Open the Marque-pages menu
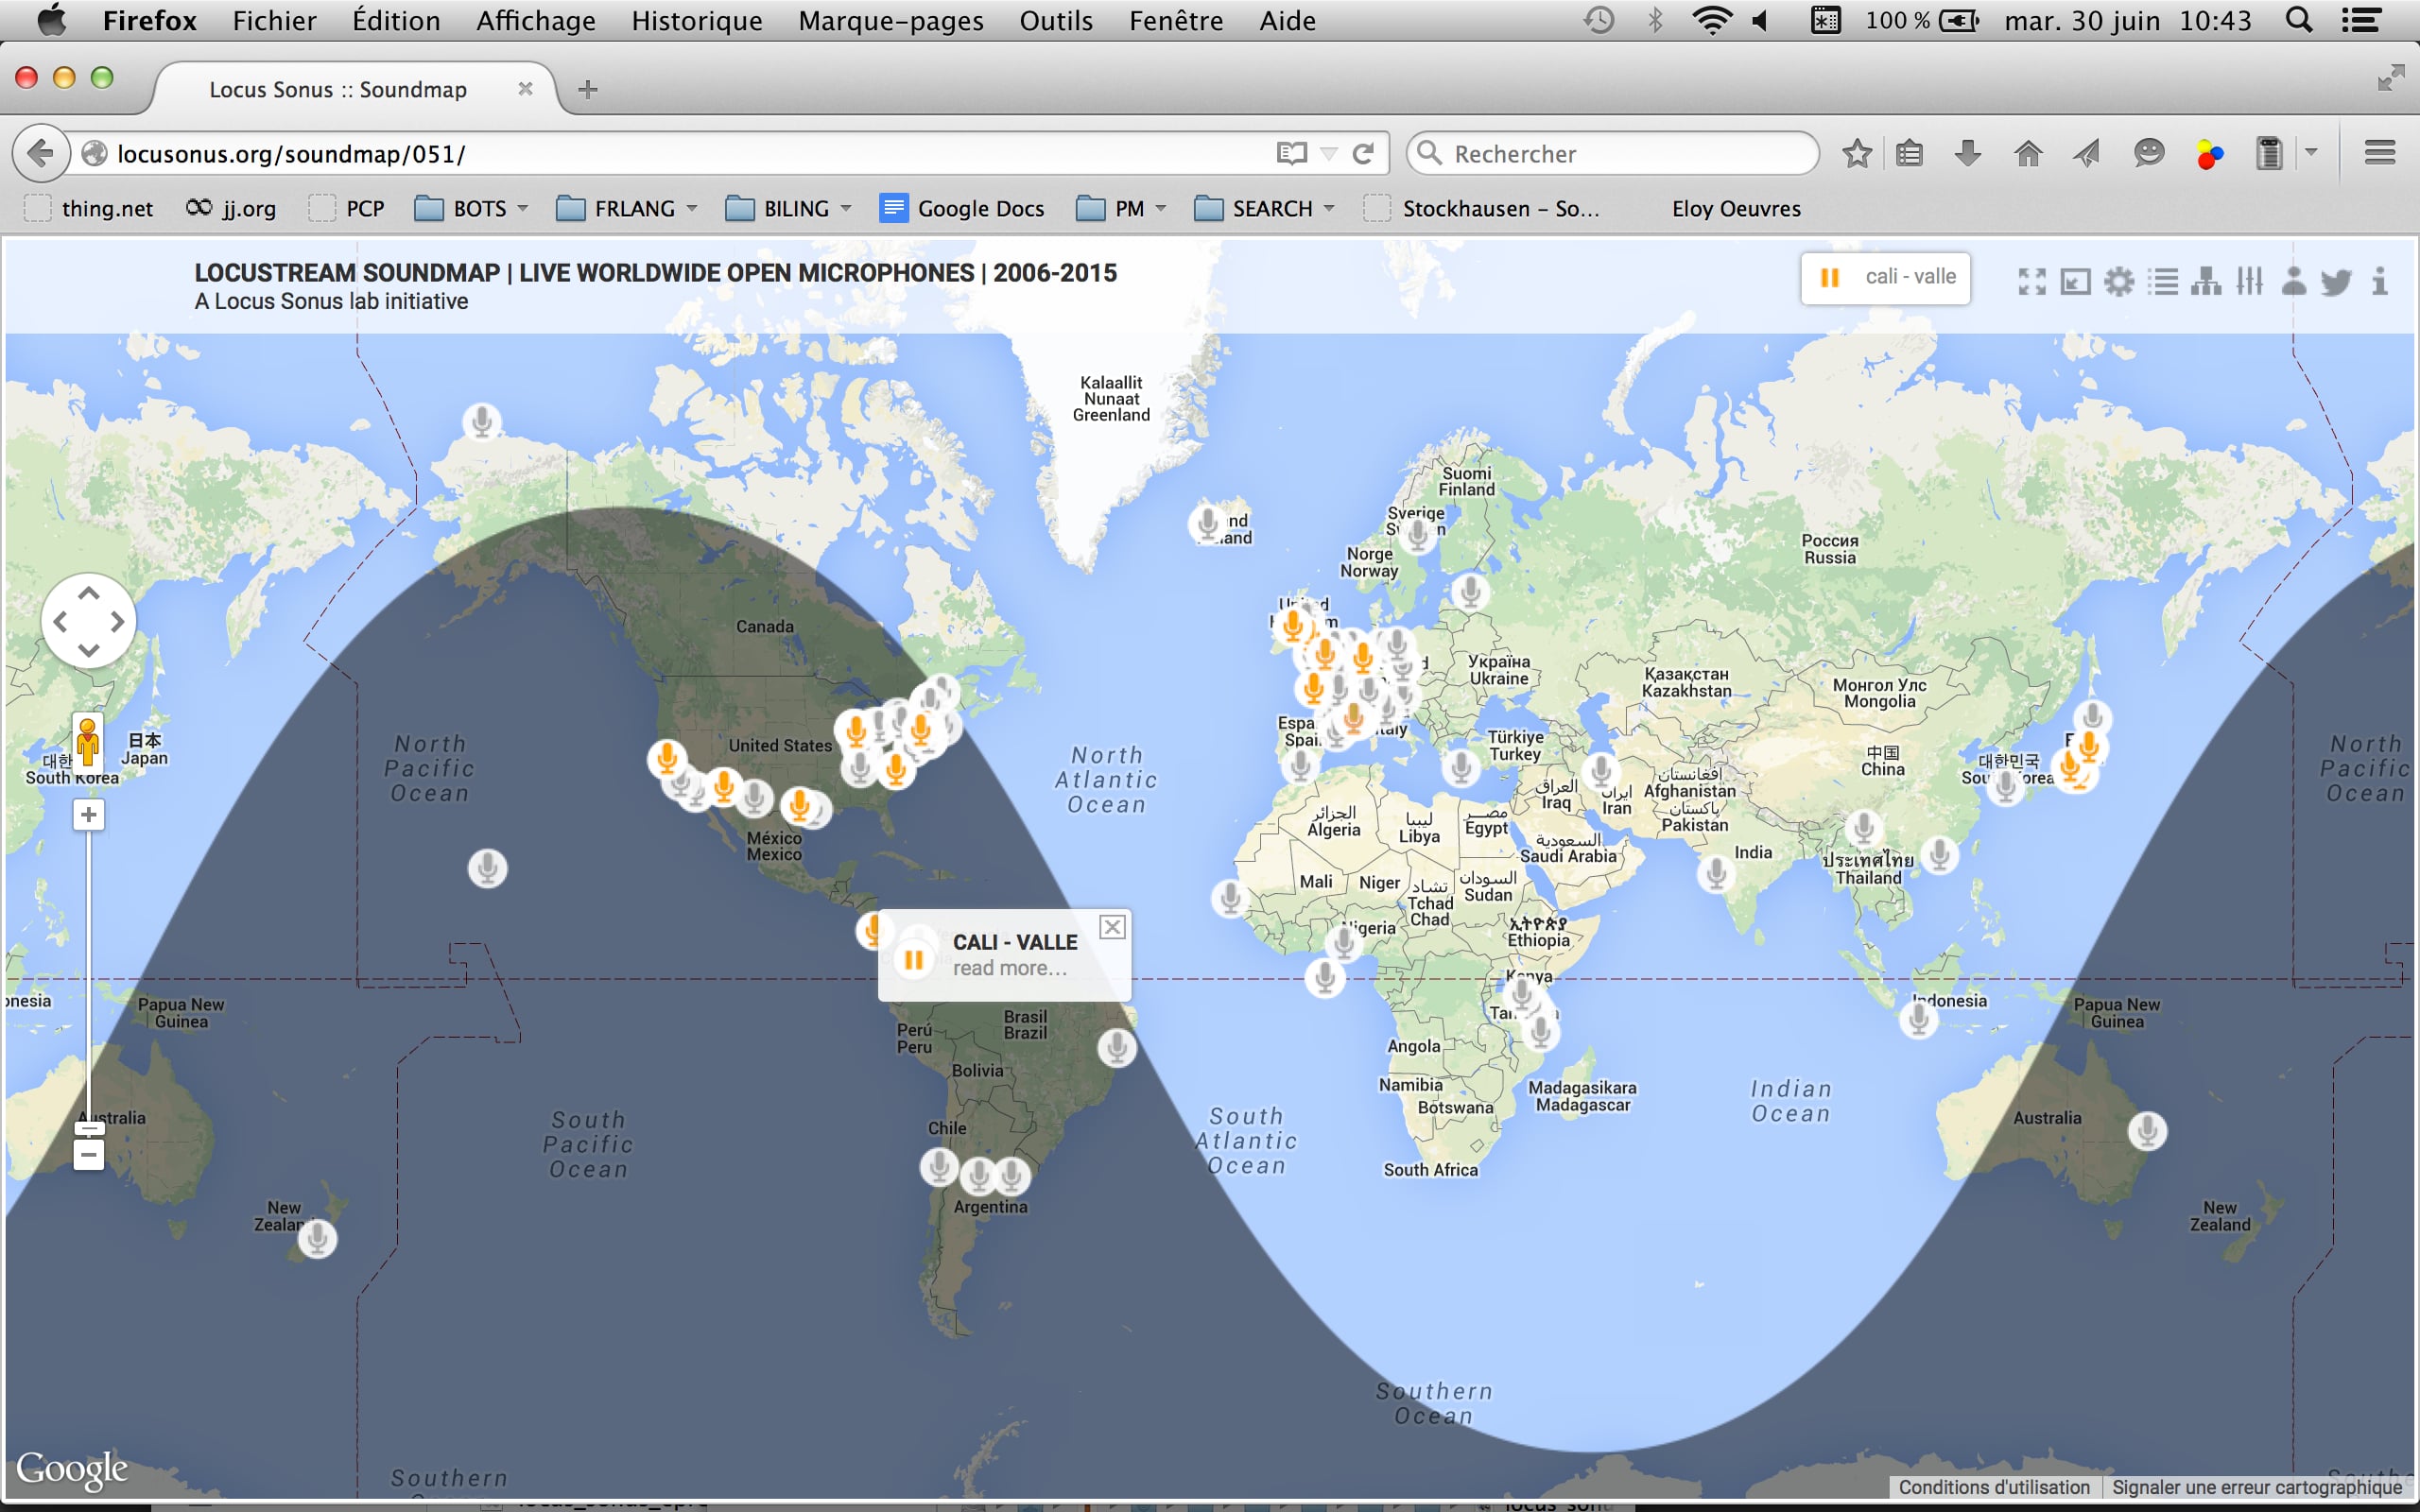This screenshot has height=1512, width=2420. point(890,21)
